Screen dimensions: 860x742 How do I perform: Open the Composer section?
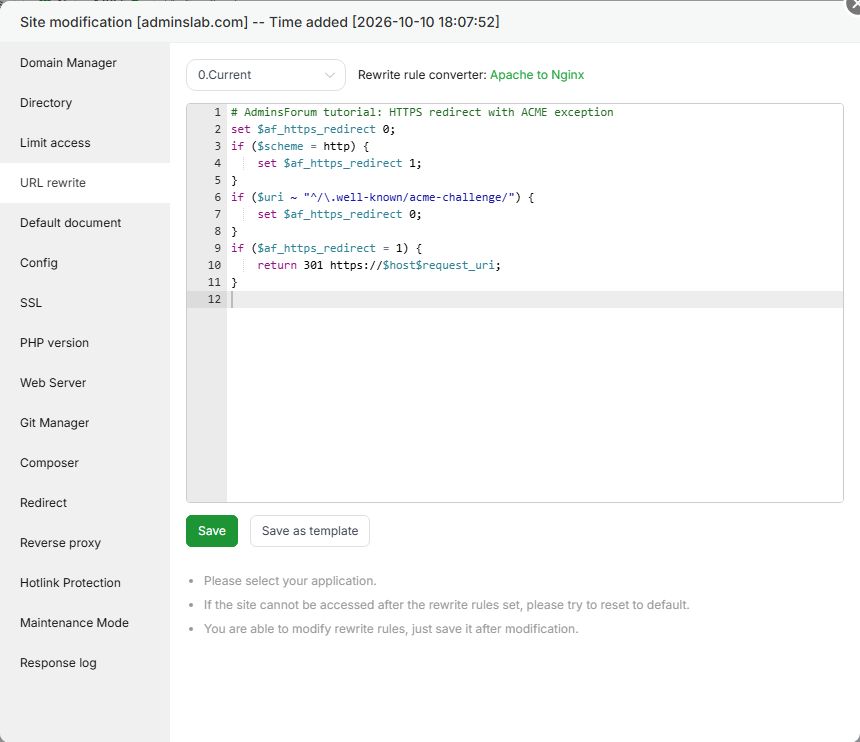pos(49,463)
